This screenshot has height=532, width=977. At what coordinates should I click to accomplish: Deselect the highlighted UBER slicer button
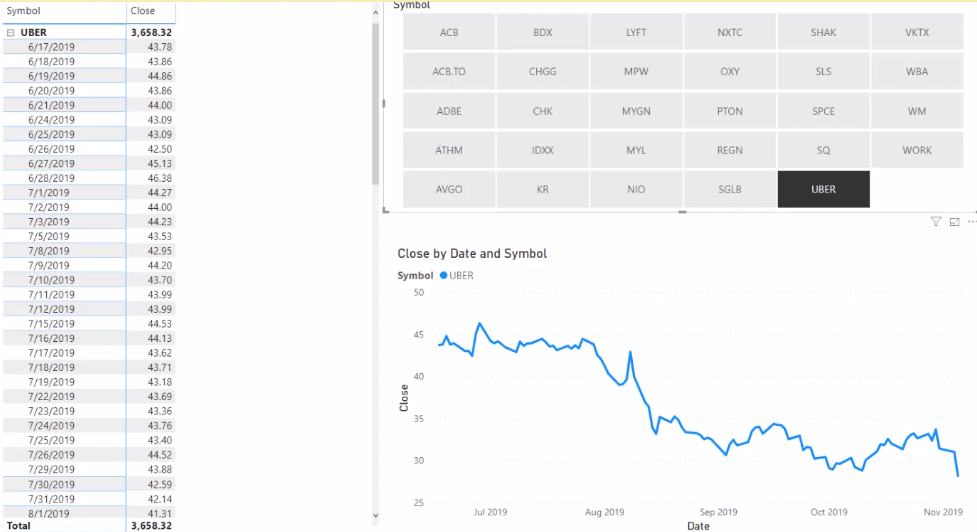coord(823,189)
